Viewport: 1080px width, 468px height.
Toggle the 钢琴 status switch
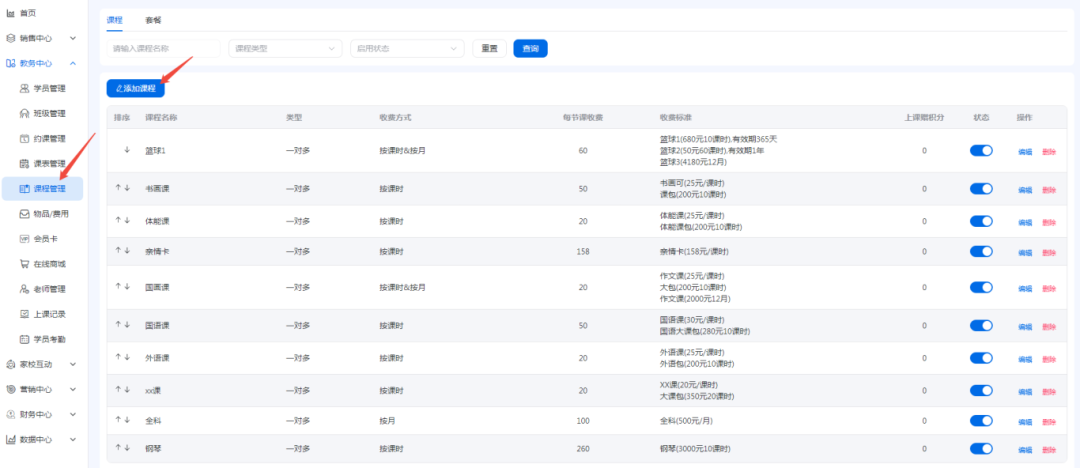click(x=981, y=449)
